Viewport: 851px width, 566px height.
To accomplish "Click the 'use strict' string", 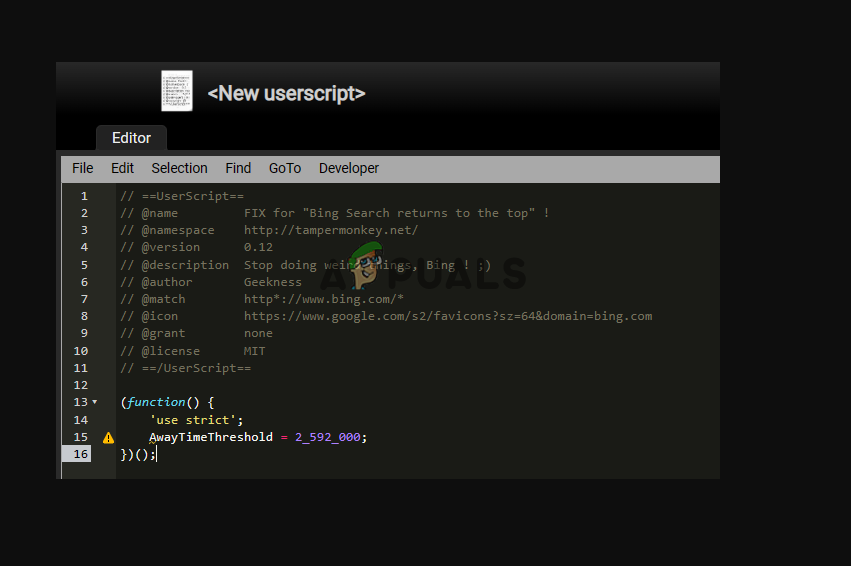I will [193, 420].
